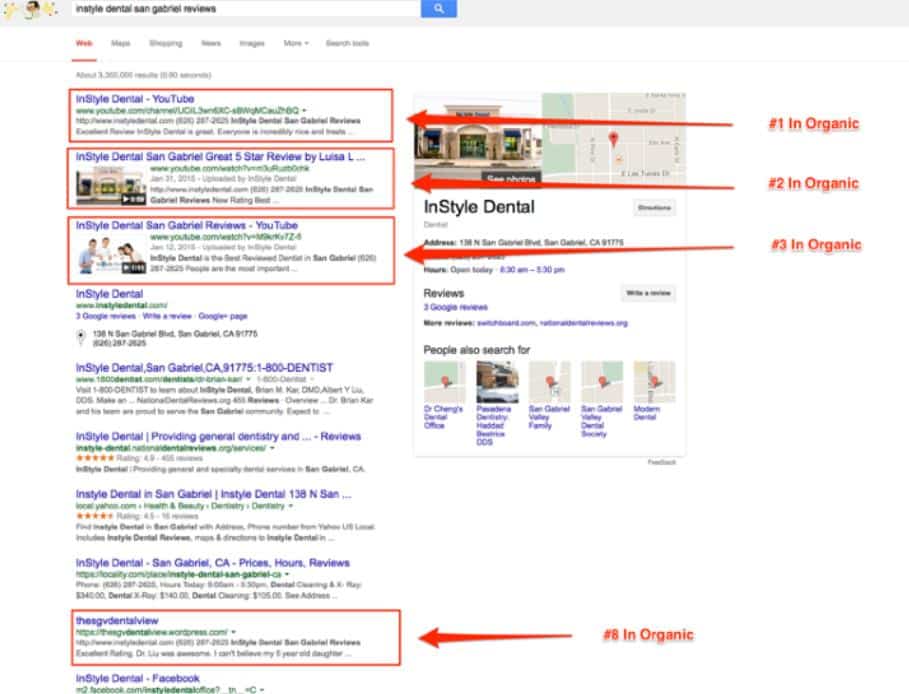This screenshot has height=694, width=909.
Task: Open the video thumbnail for the Luisa L review
Action: tap(111, 186)
